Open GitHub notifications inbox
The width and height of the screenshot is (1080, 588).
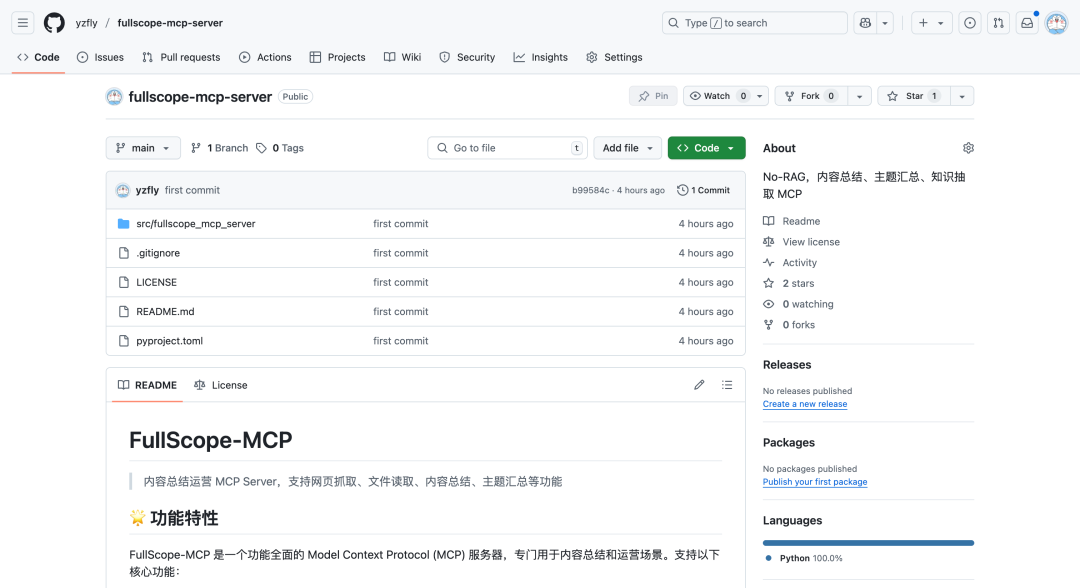pos(1027,22)
